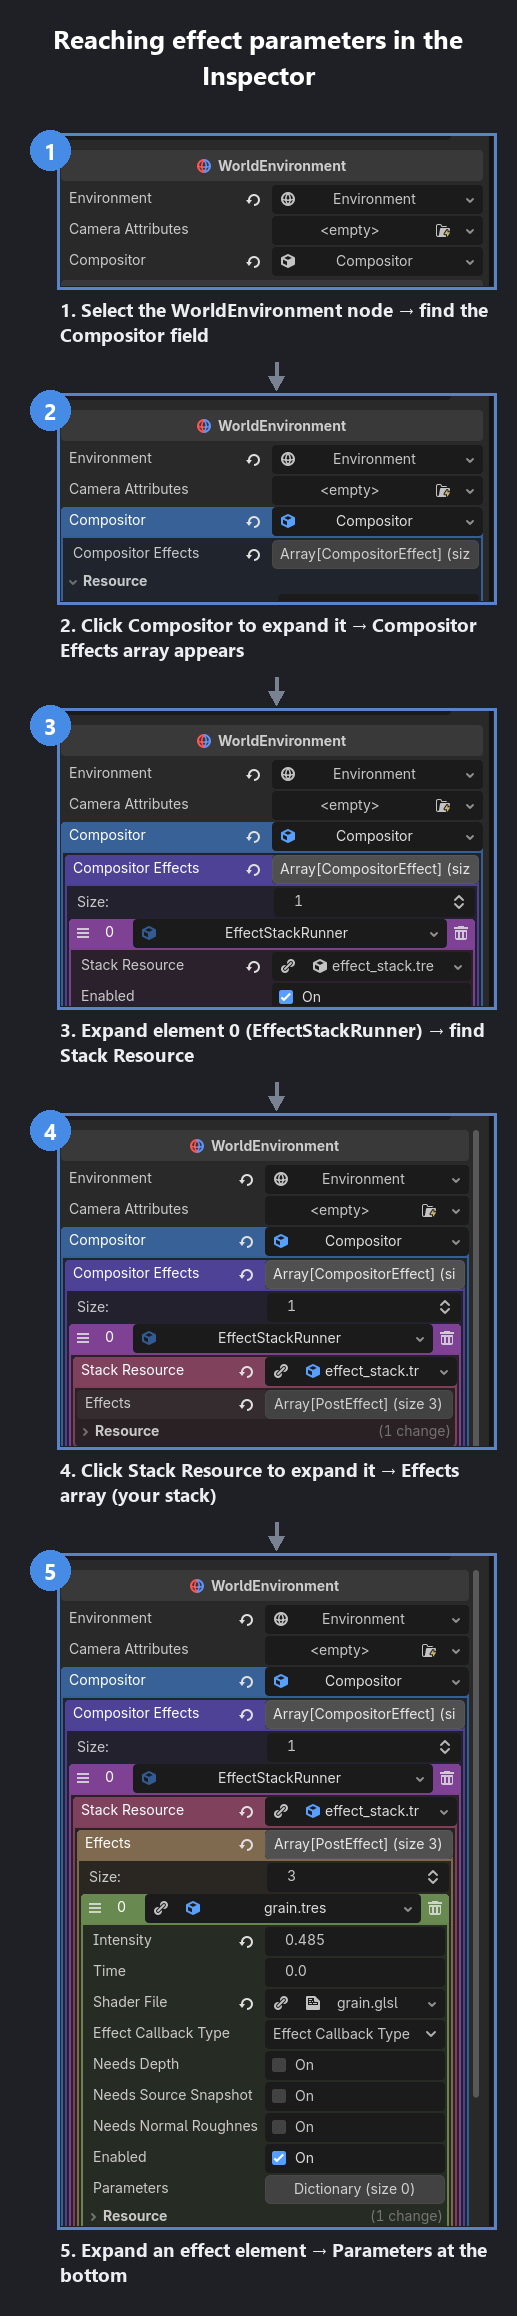The width and height of the screenshot is (517, 2316).
Task: Click Compositor property label in step 2 panel
Action: point(107,520)
